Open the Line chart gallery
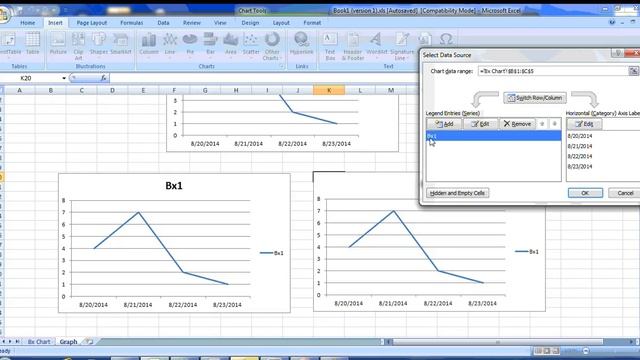 (170, 46)
